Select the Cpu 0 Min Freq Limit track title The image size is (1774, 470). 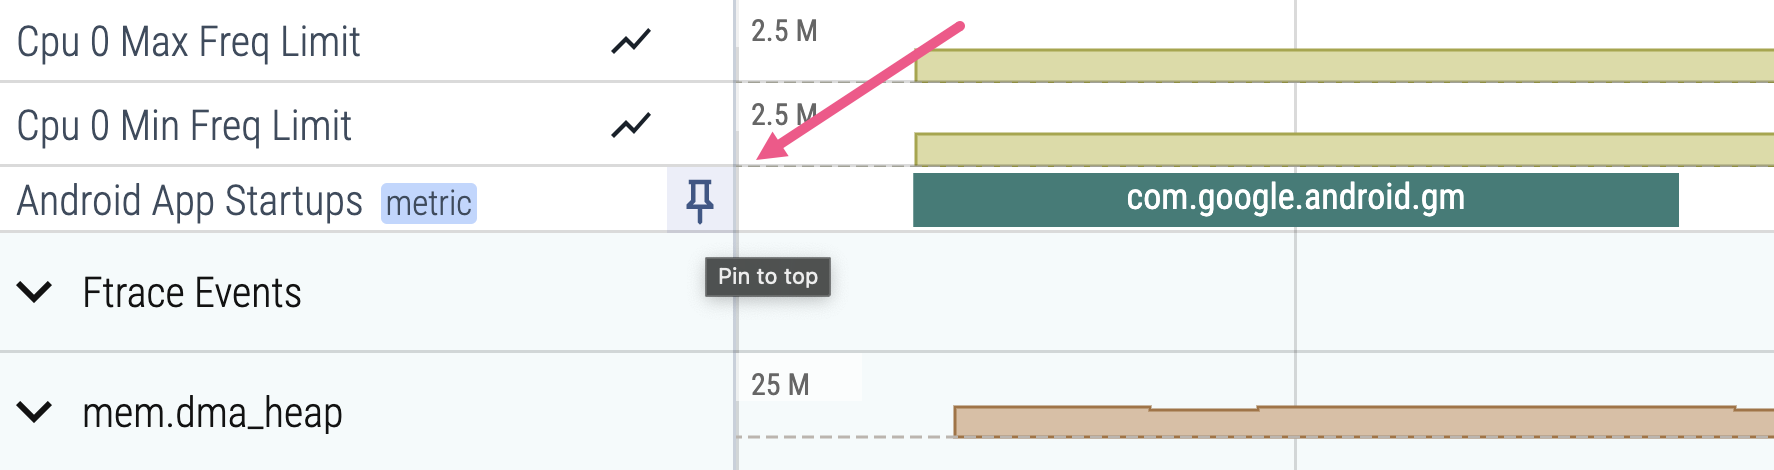click(x=184, y=126)
